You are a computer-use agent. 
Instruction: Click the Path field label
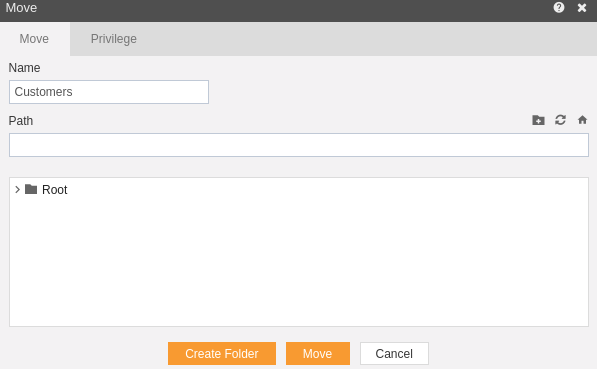coord(21,121)
